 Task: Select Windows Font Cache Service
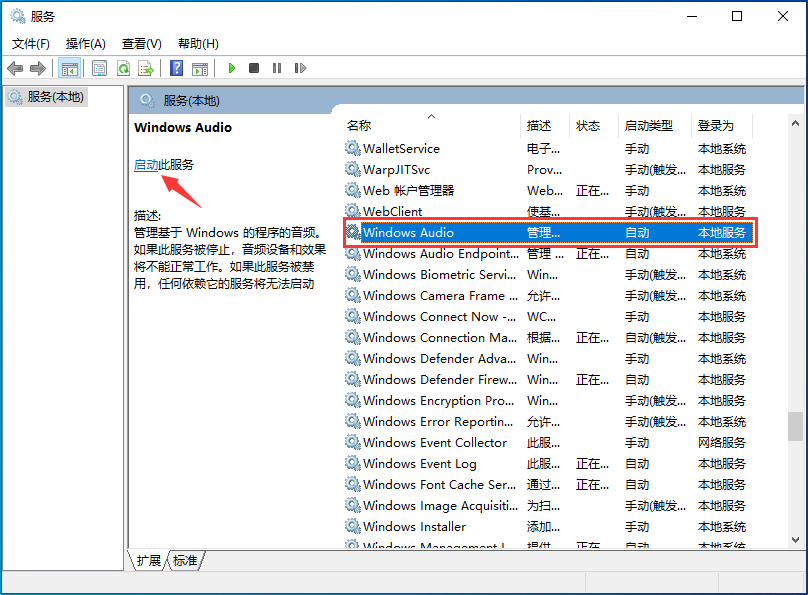pos(440,485)
